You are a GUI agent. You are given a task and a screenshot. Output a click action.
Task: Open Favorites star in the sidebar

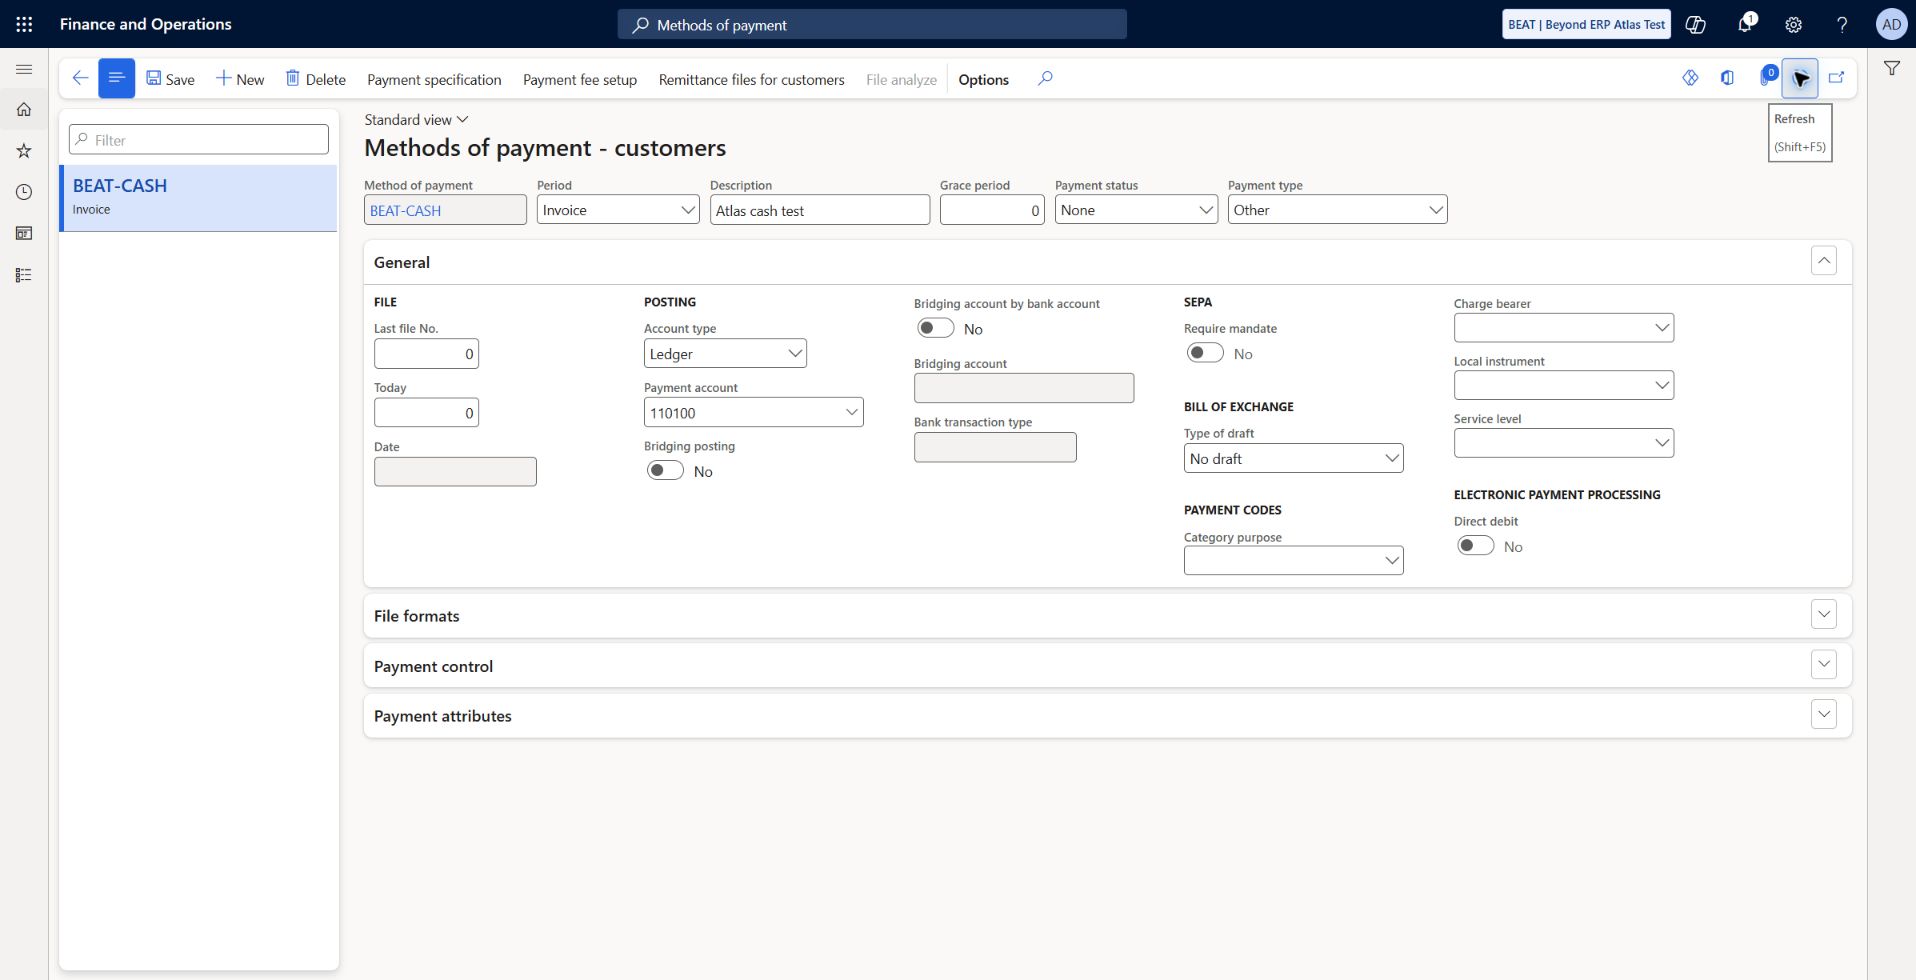(24, 151)
